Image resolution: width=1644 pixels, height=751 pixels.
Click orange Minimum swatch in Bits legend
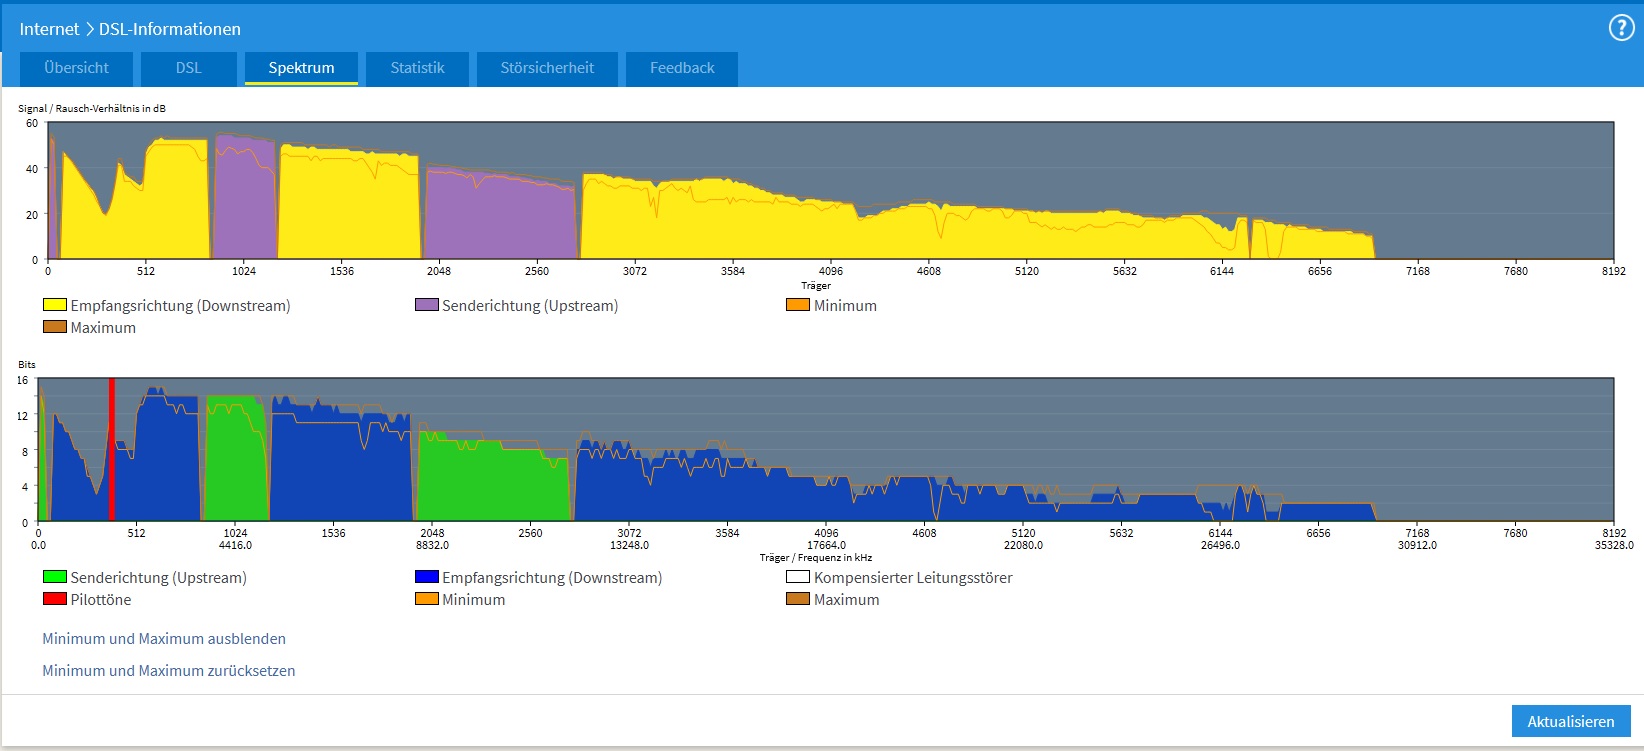tap(427, 599)
